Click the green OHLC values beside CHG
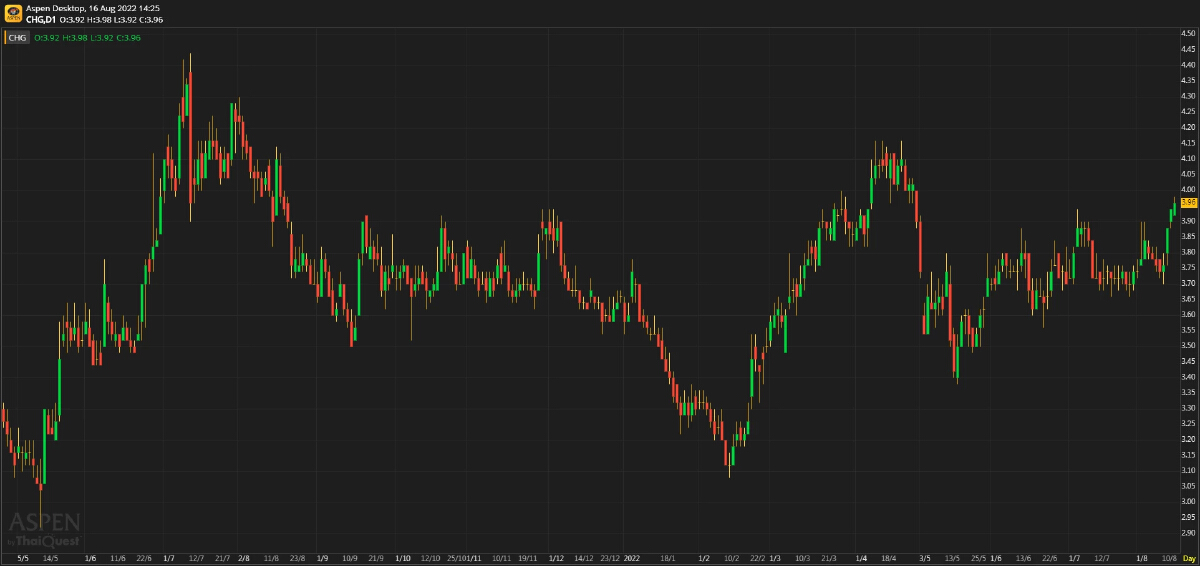Viewport: 1200px width, 566px height. [87, 38]
